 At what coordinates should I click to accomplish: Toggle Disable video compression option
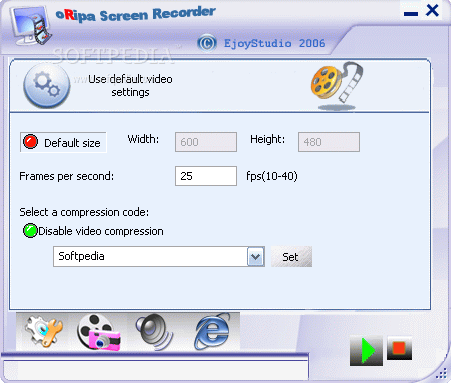coord(93,231)
